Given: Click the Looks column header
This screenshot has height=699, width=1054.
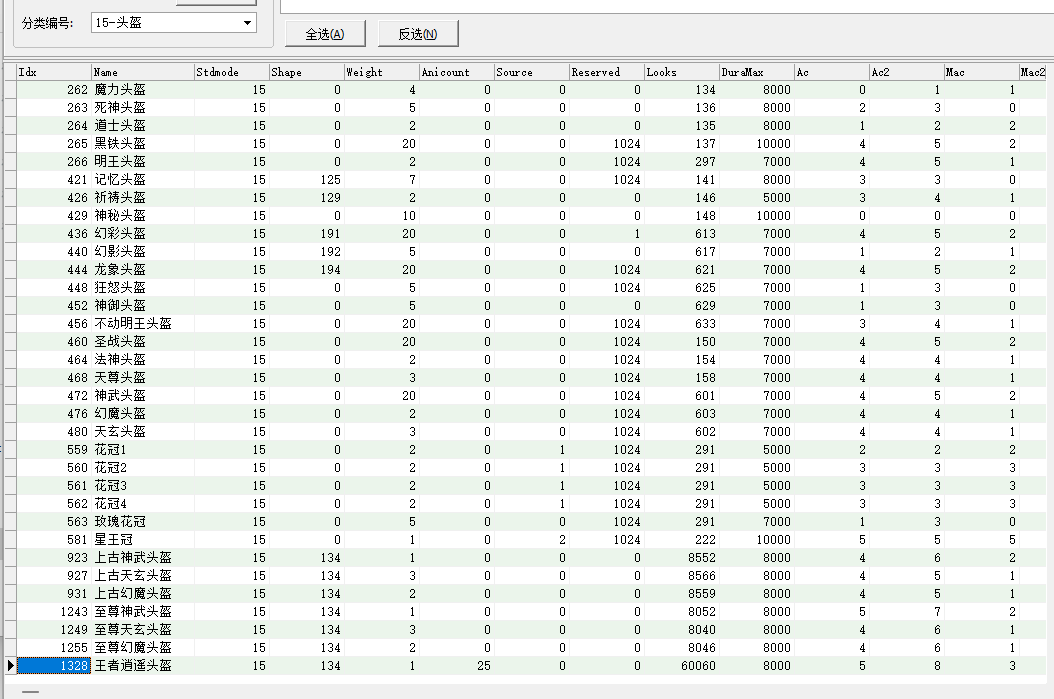Looking at the screenshot, I should (681, 72).
